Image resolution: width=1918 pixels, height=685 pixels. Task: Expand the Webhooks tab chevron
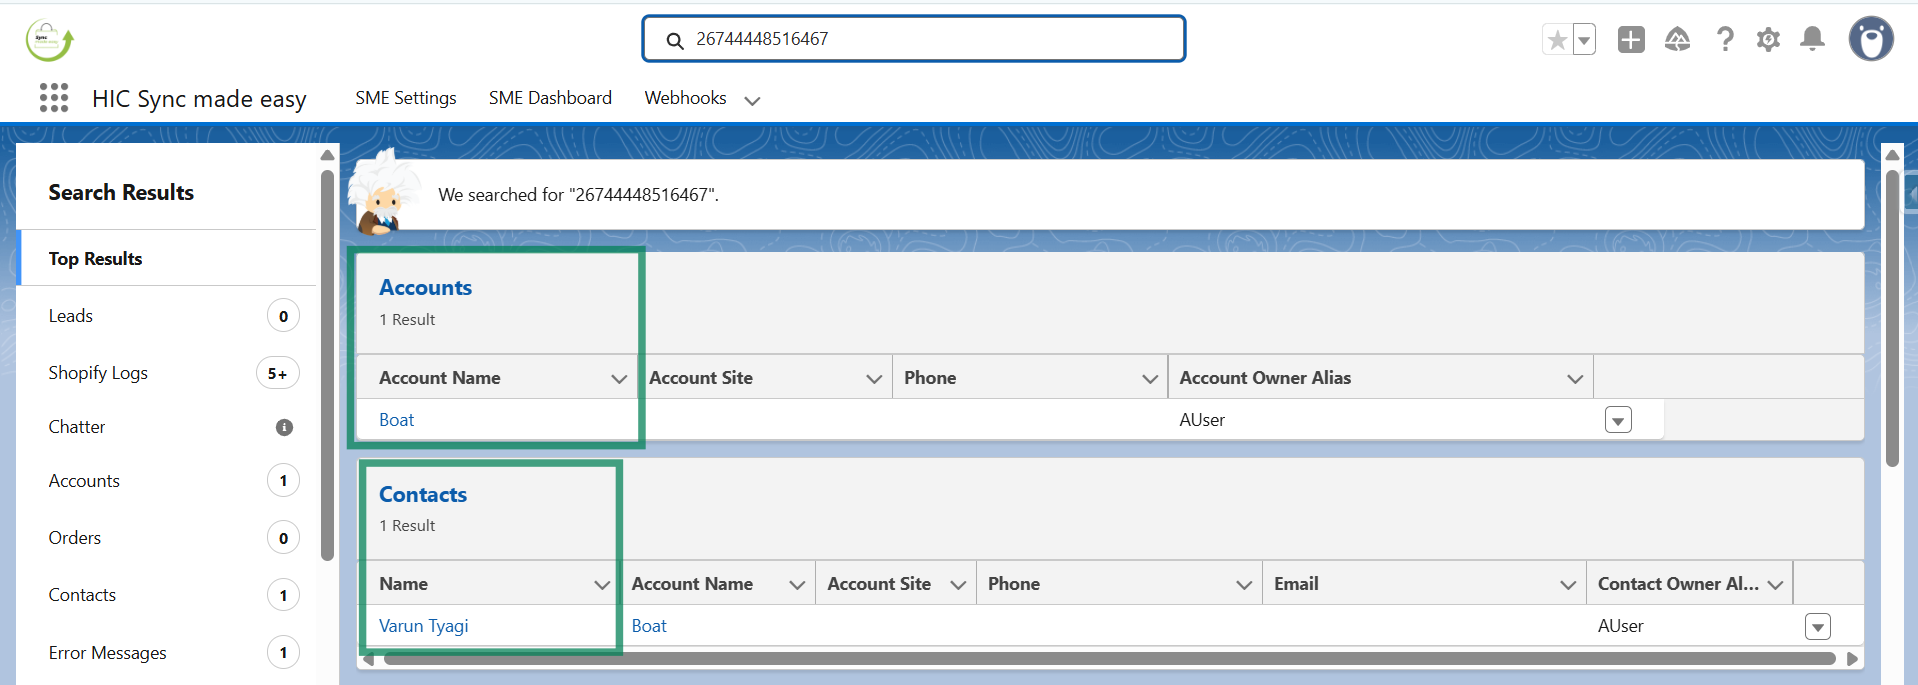pyautogui.click(x=753, y=100)
